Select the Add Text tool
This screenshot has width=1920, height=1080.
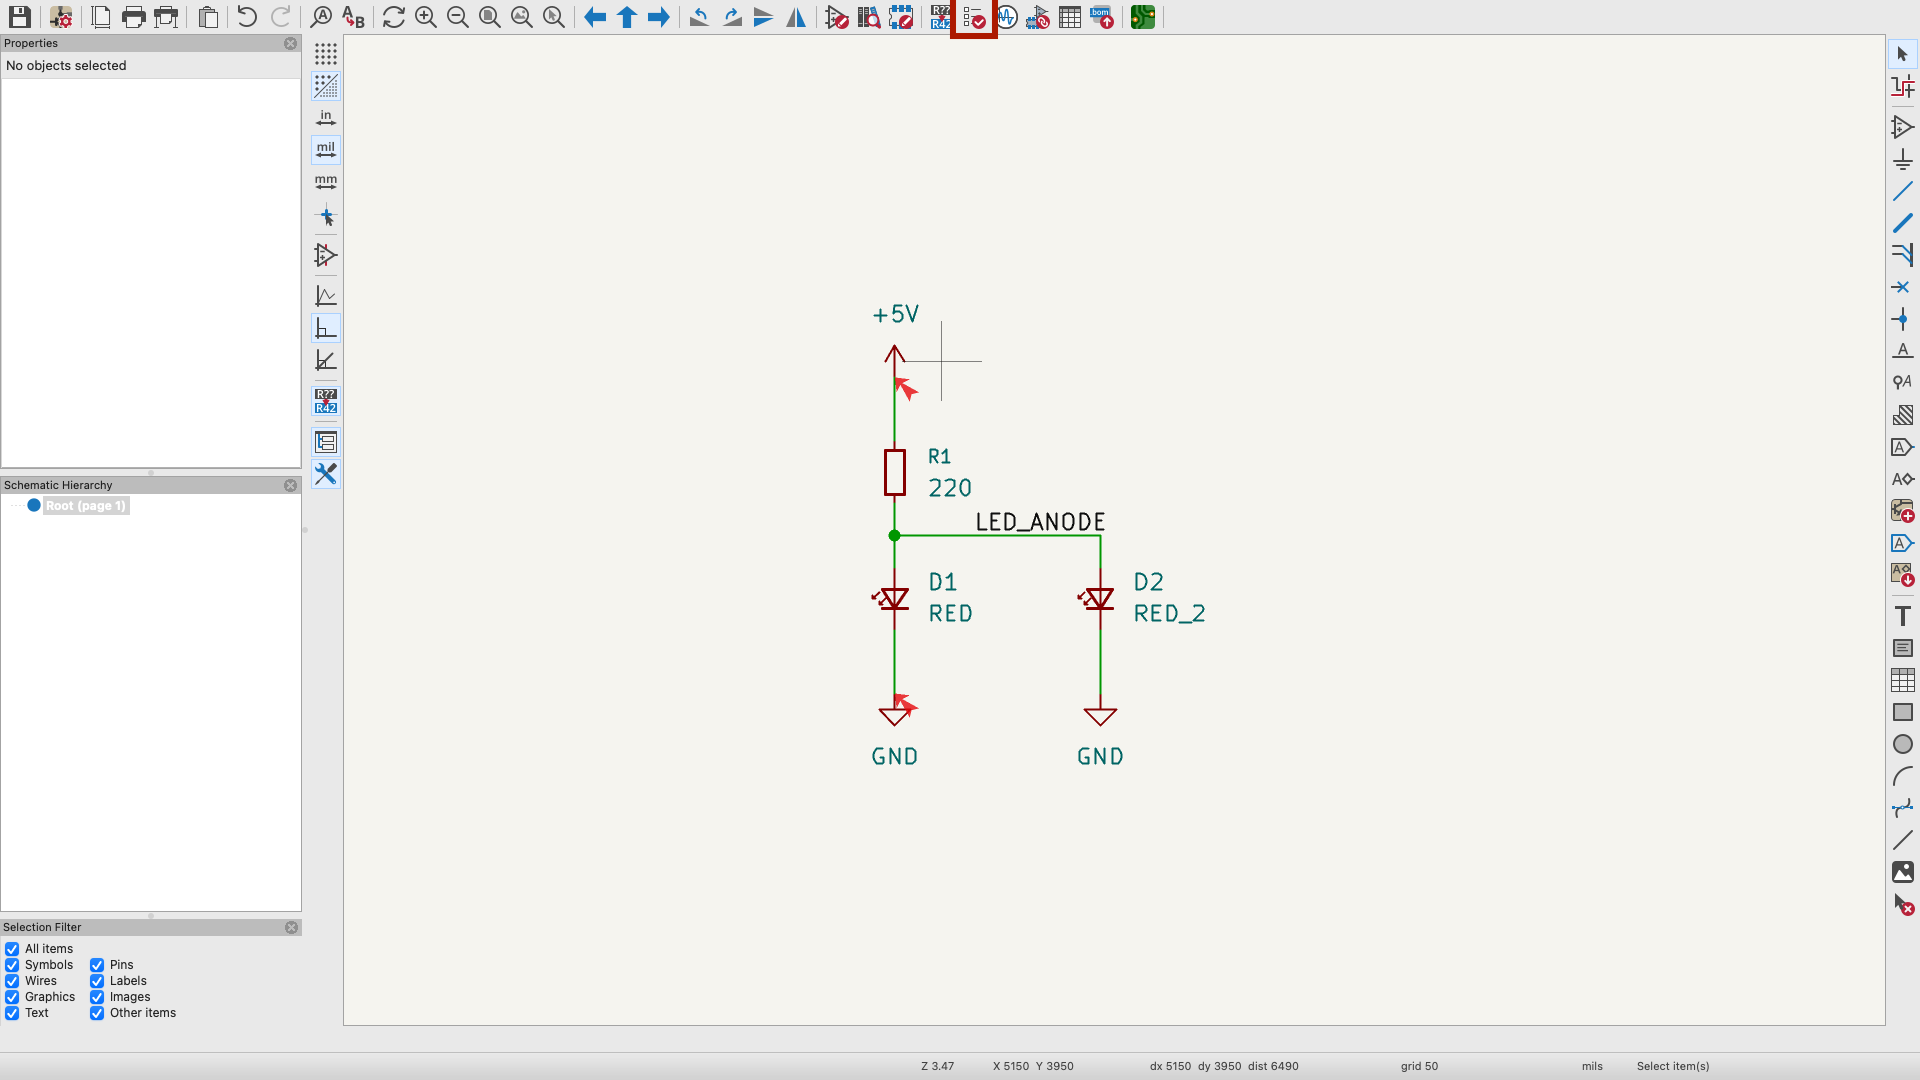(x=1902, y=616)
